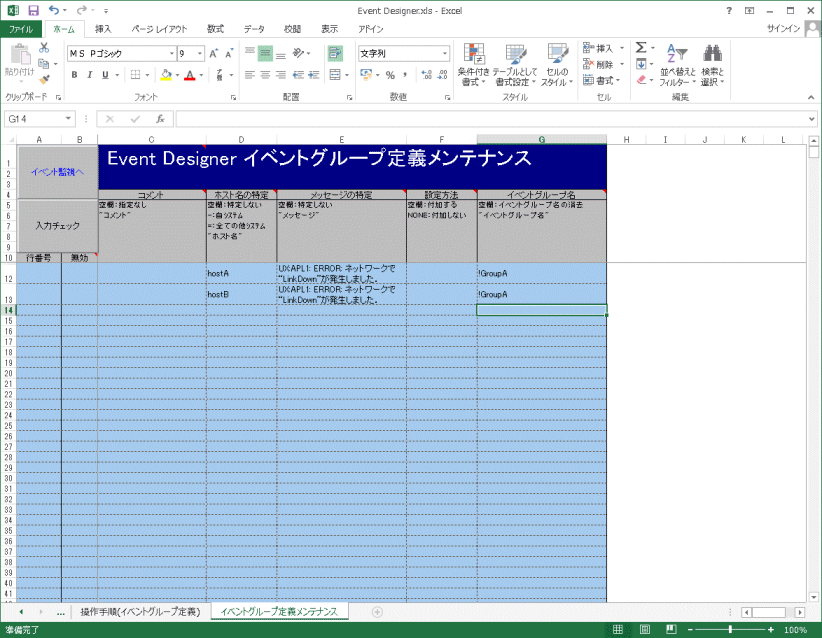Apply percent style
Image resolution: width=822 pixels, height=638 pixels.
pyautogui.click(x=390, y=75)
